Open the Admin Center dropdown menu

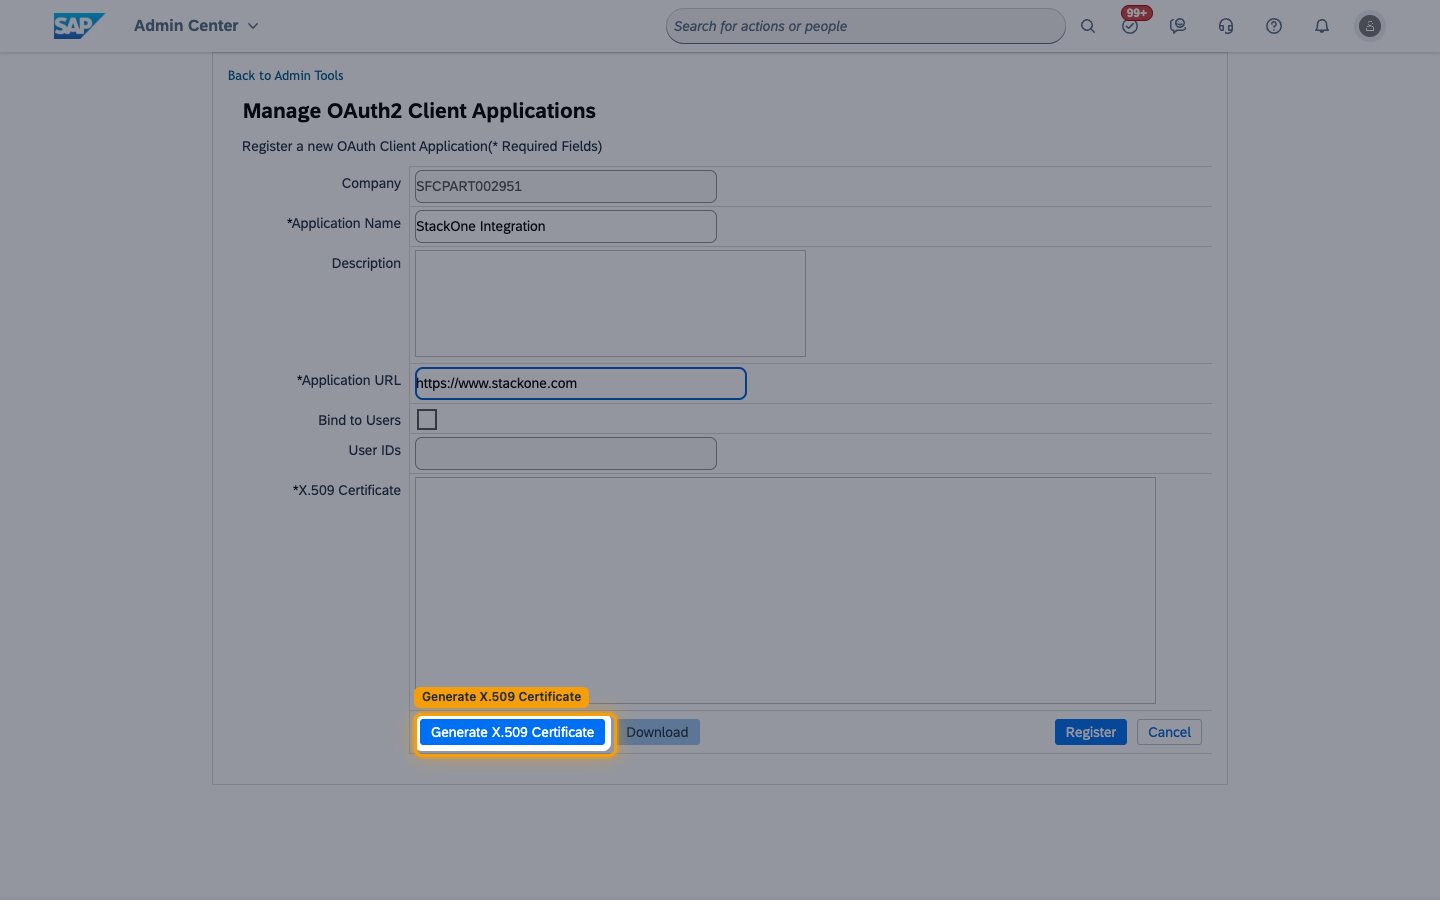(197, 26)
